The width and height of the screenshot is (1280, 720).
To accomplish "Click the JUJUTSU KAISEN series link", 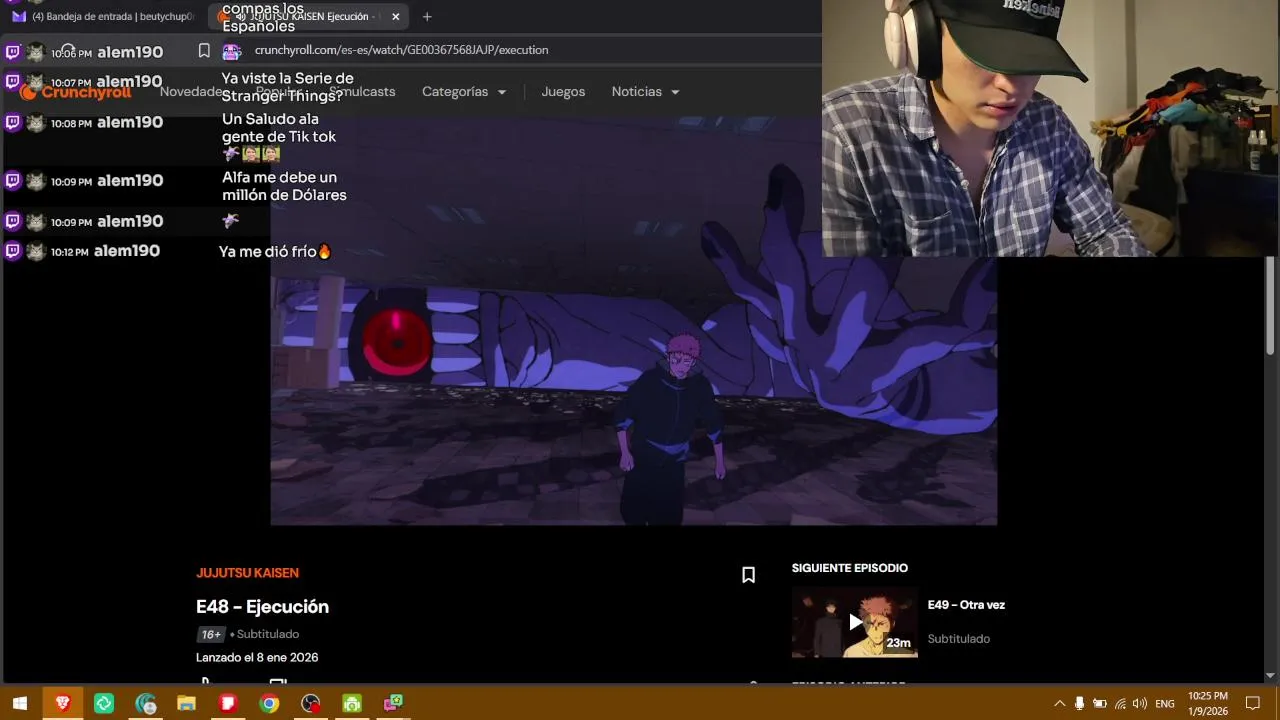I will tap(247, 573).
